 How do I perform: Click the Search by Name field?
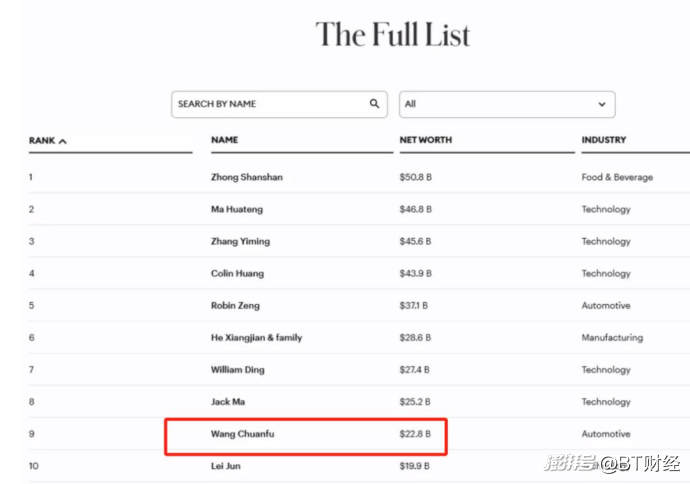pos(268,104)
